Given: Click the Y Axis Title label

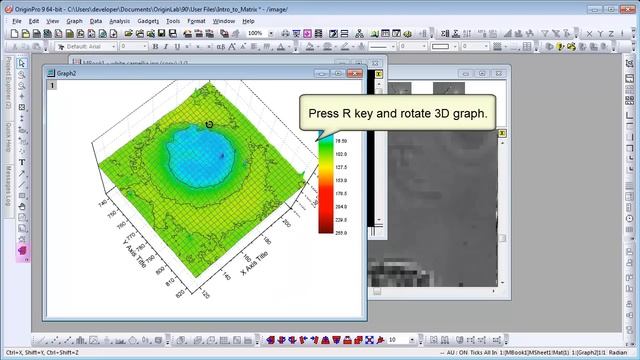Looking at the screenshot, I should (134, 253).
